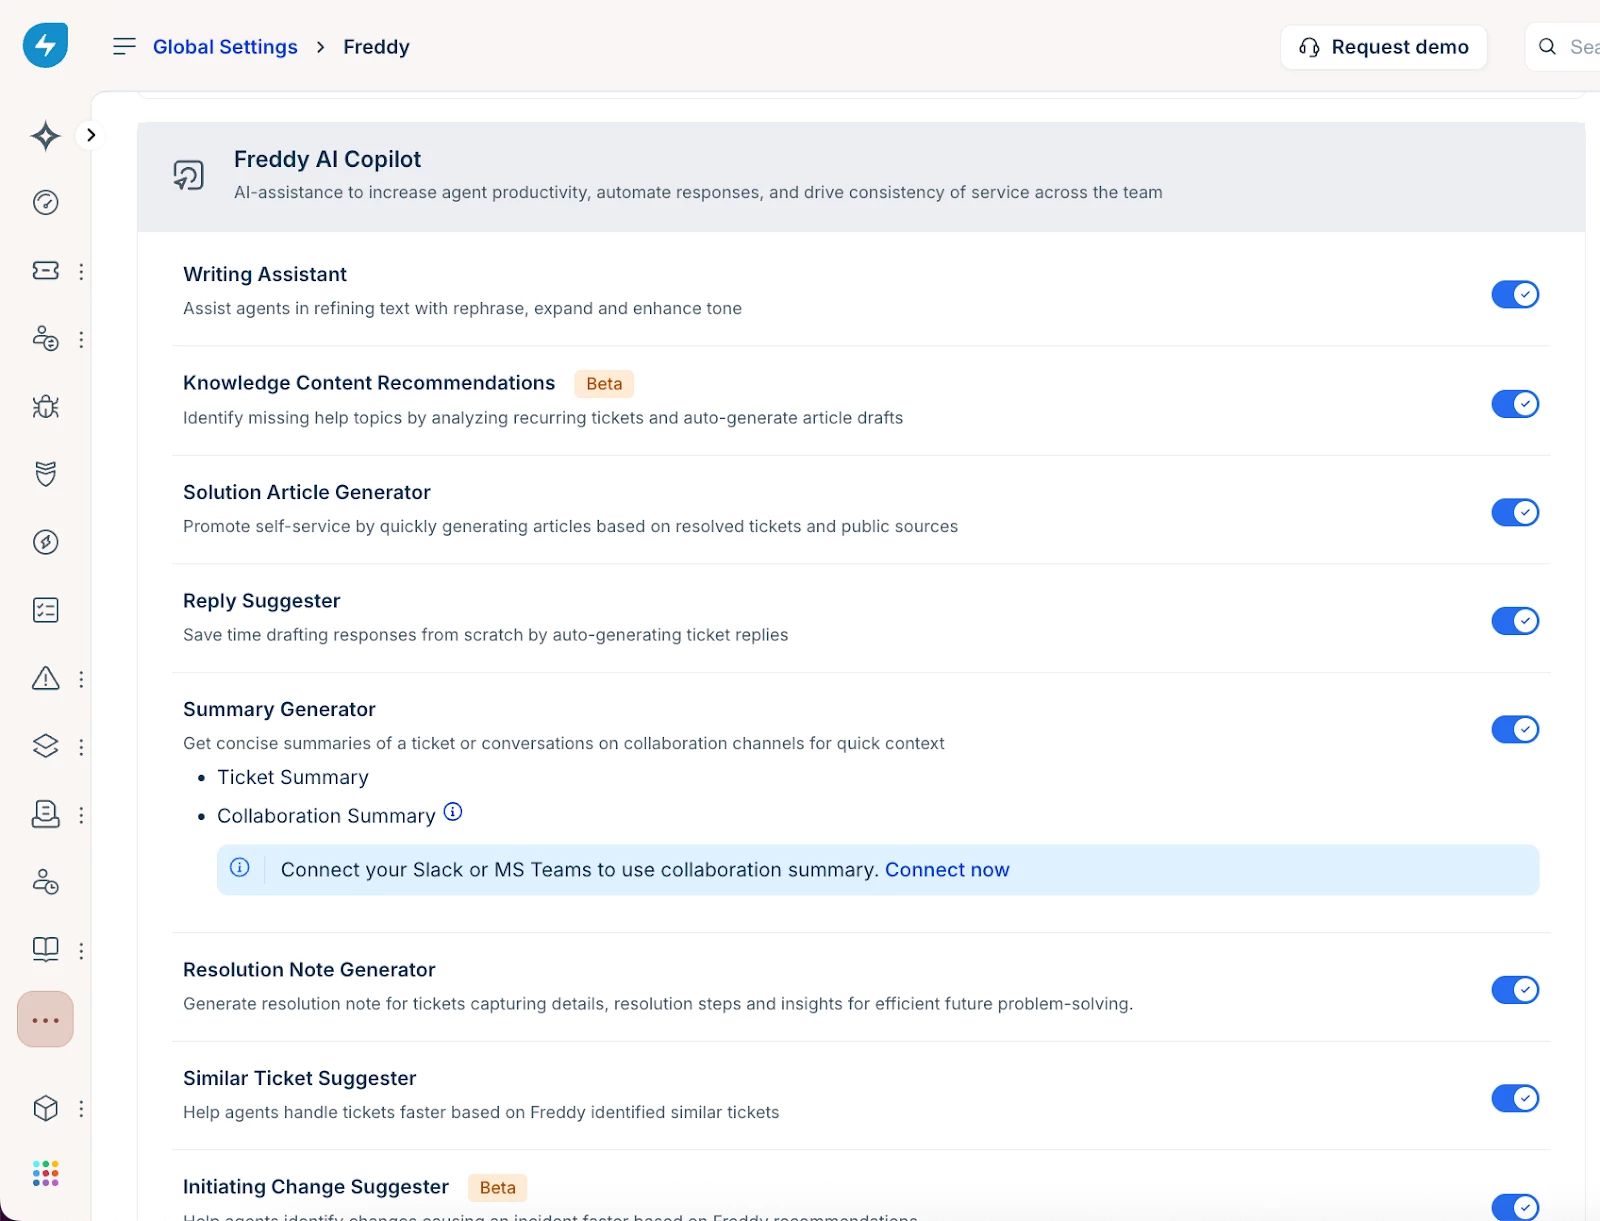Image resolution: width=1600 pixels, height=1221 pixels.
Task: Click the Writing Assistant title
Action: [x=265, y=274]
